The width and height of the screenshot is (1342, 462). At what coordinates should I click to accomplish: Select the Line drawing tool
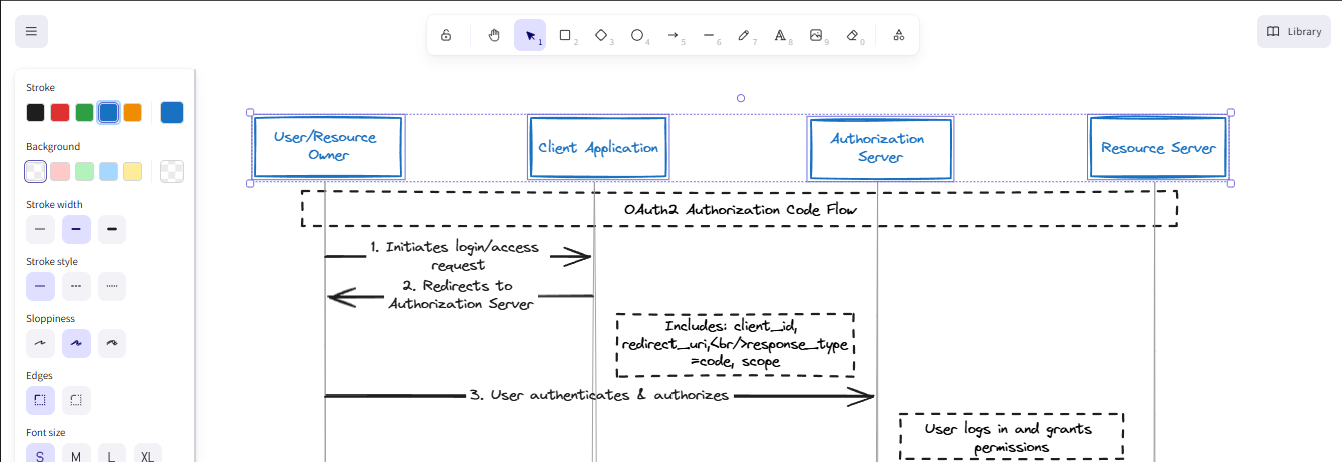point(710,35)
